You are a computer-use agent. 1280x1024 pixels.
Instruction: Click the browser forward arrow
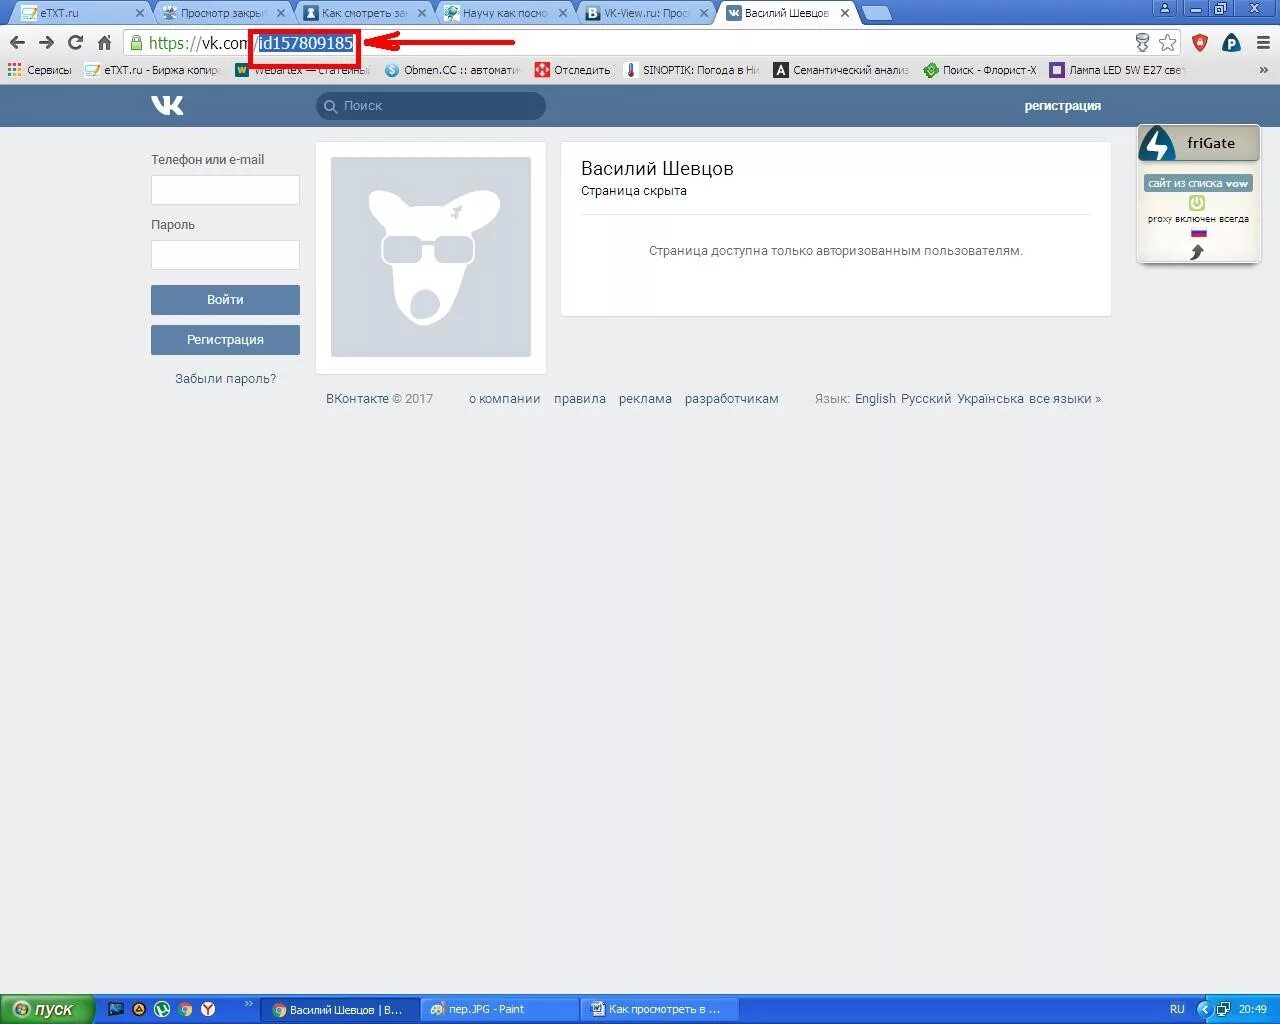click(46, 43)
